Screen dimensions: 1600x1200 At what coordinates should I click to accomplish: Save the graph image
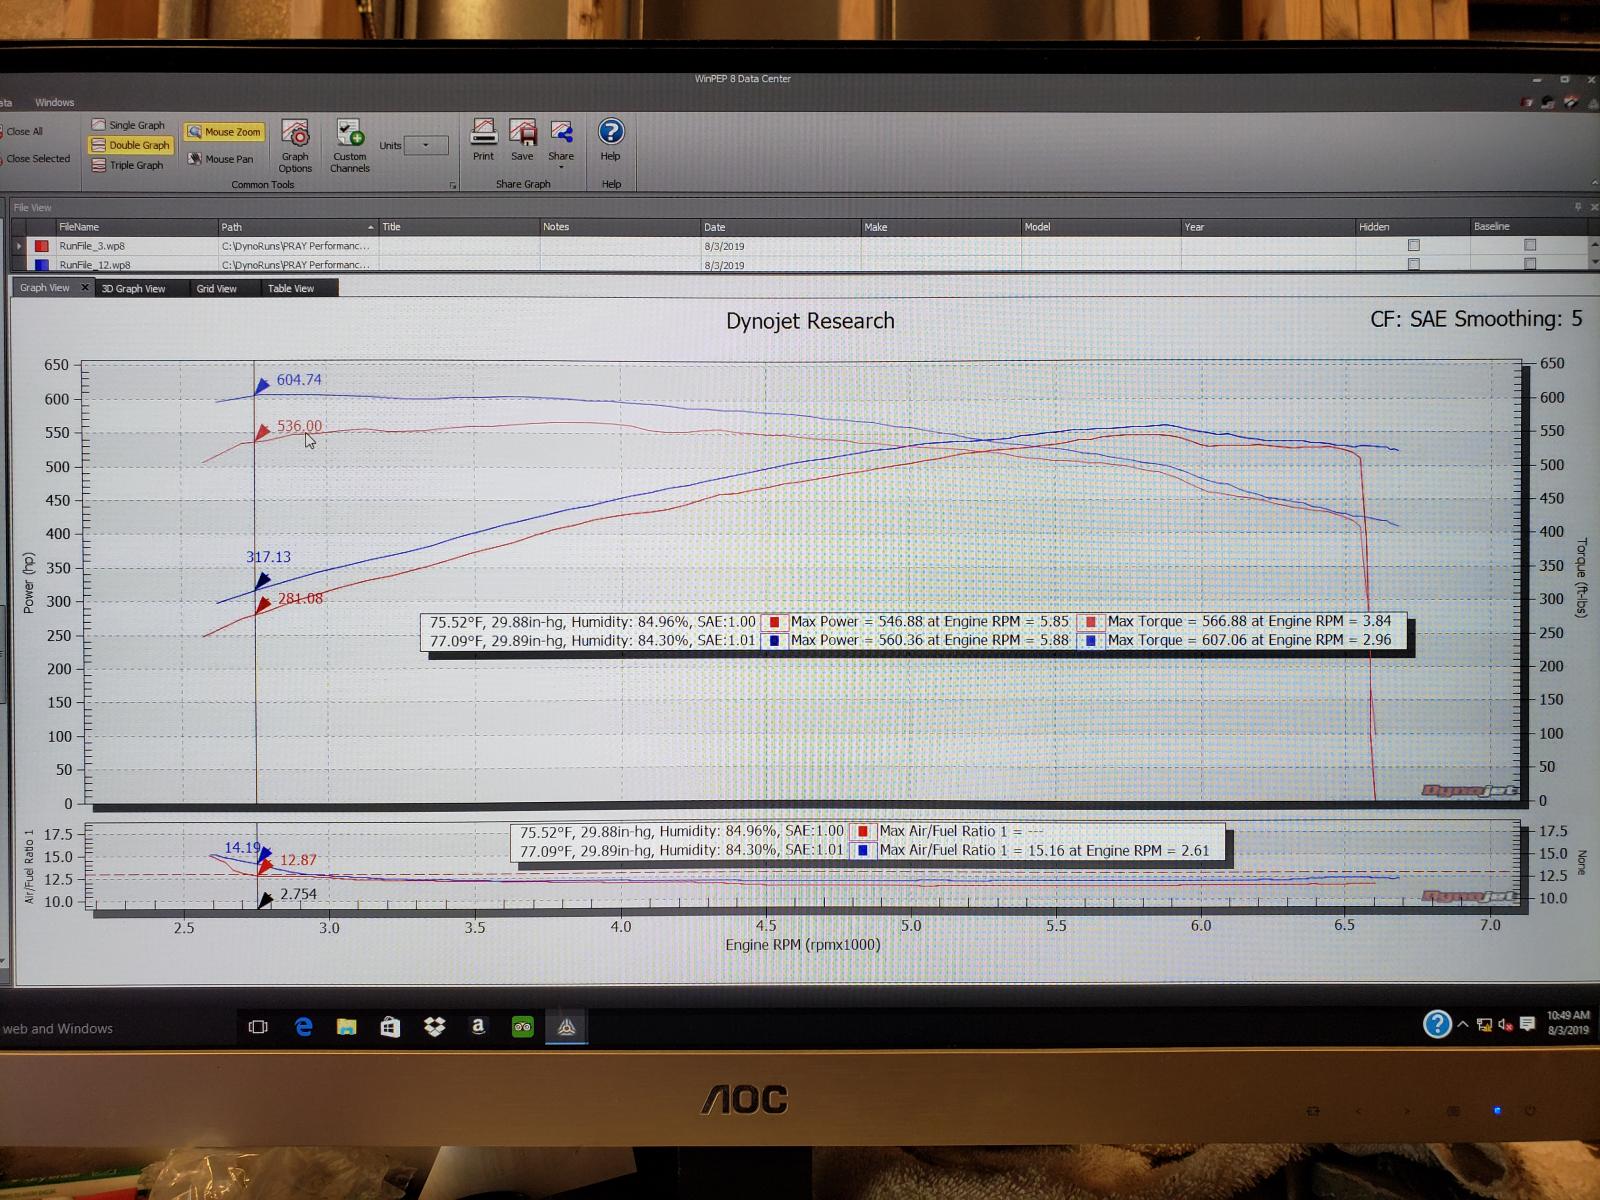(522, 139)
